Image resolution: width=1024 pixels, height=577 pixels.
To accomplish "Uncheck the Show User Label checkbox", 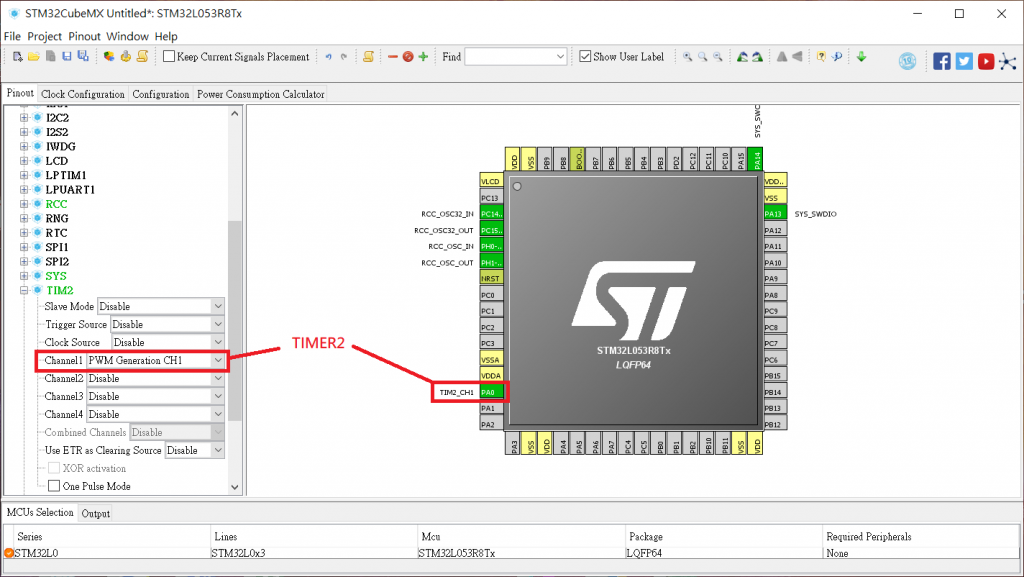I will tap(585, 57).
